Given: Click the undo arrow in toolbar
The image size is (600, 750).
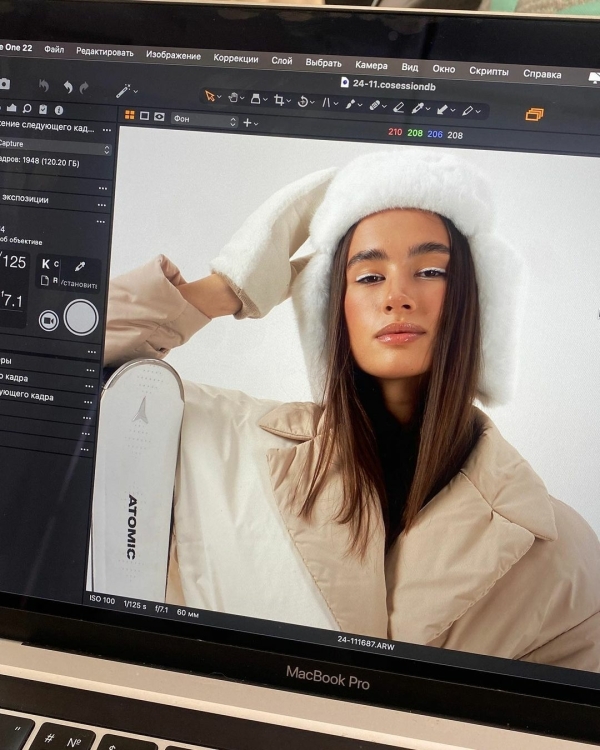Looking at the screenshot, I should tap(68, 87).
